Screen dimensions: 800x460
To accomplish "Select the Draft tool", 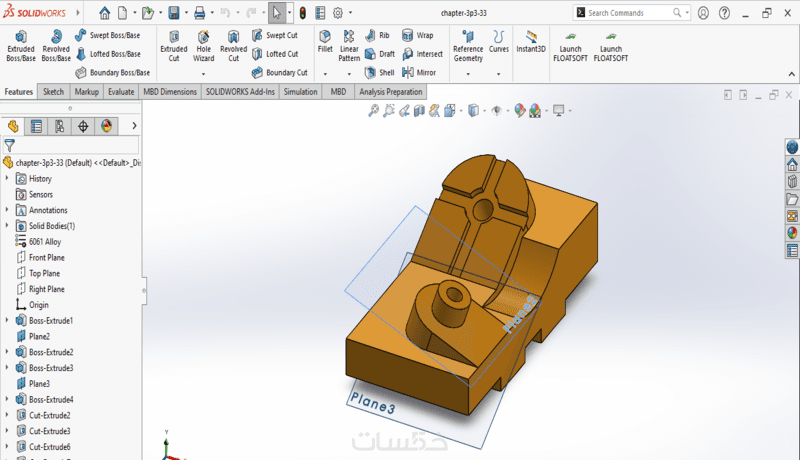I will [x=380, y=54].
